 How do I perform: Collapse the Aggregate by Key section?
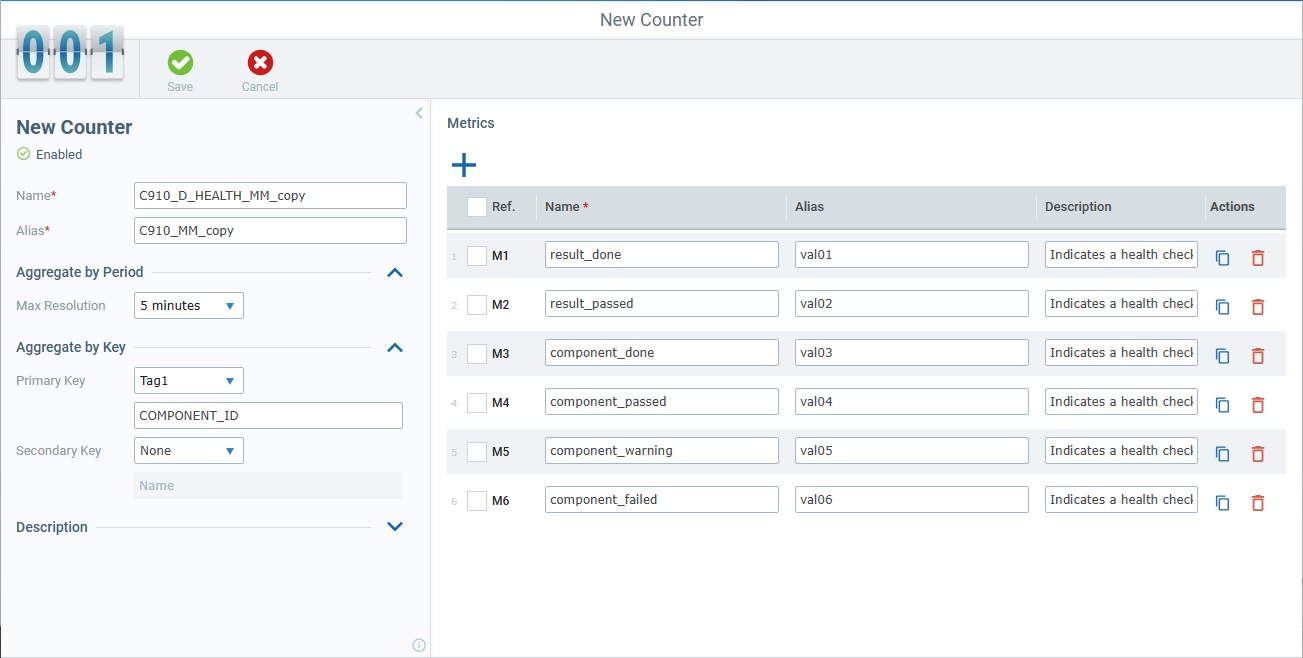point(395,348)
